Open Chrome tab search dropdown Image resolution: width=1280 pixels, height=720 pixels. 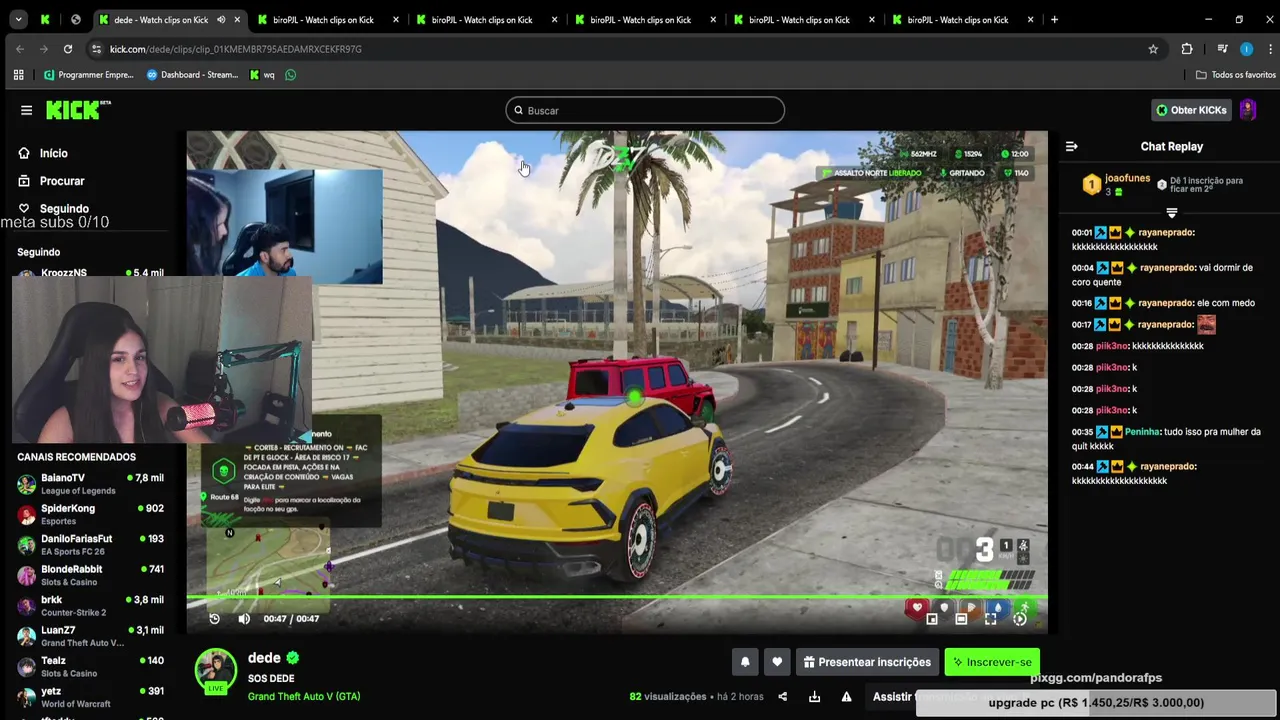click(x=18, y=19)
